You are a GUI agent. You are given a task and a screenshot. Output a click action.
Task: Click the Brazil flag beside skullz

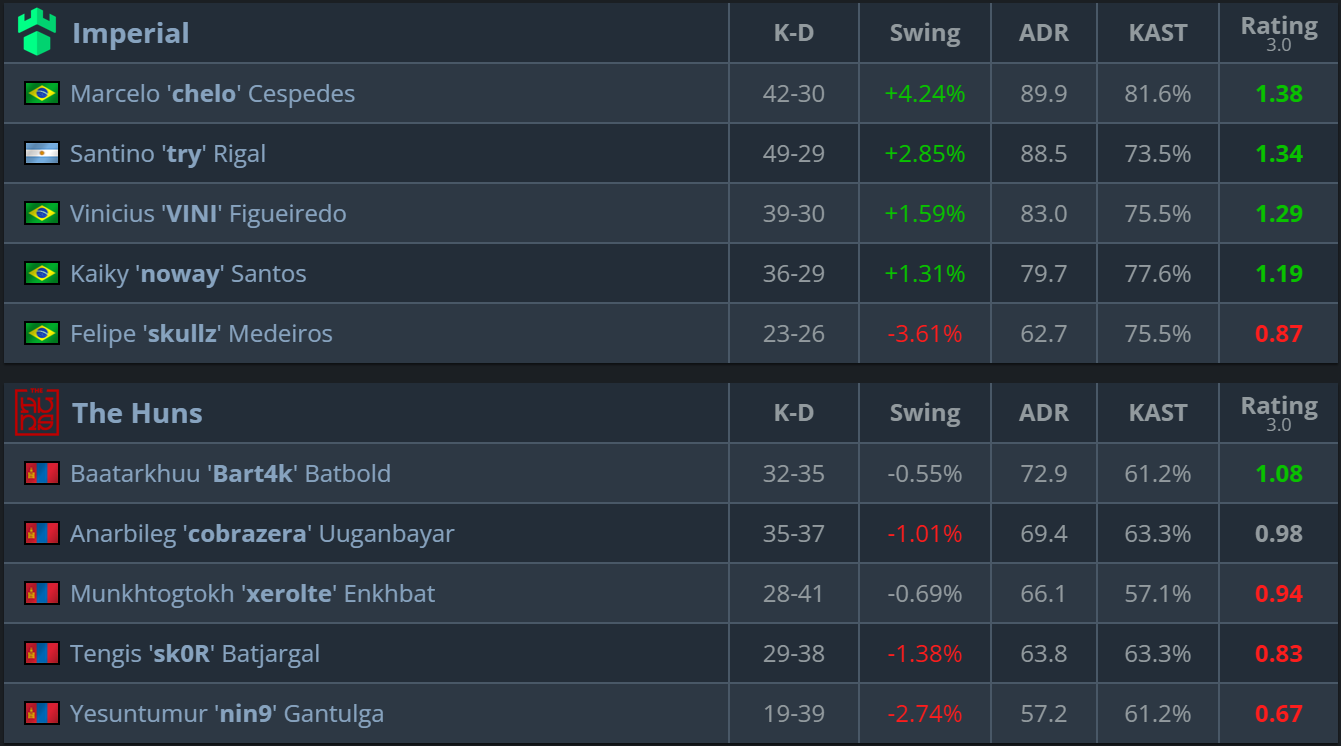click(x=42, y=334)
